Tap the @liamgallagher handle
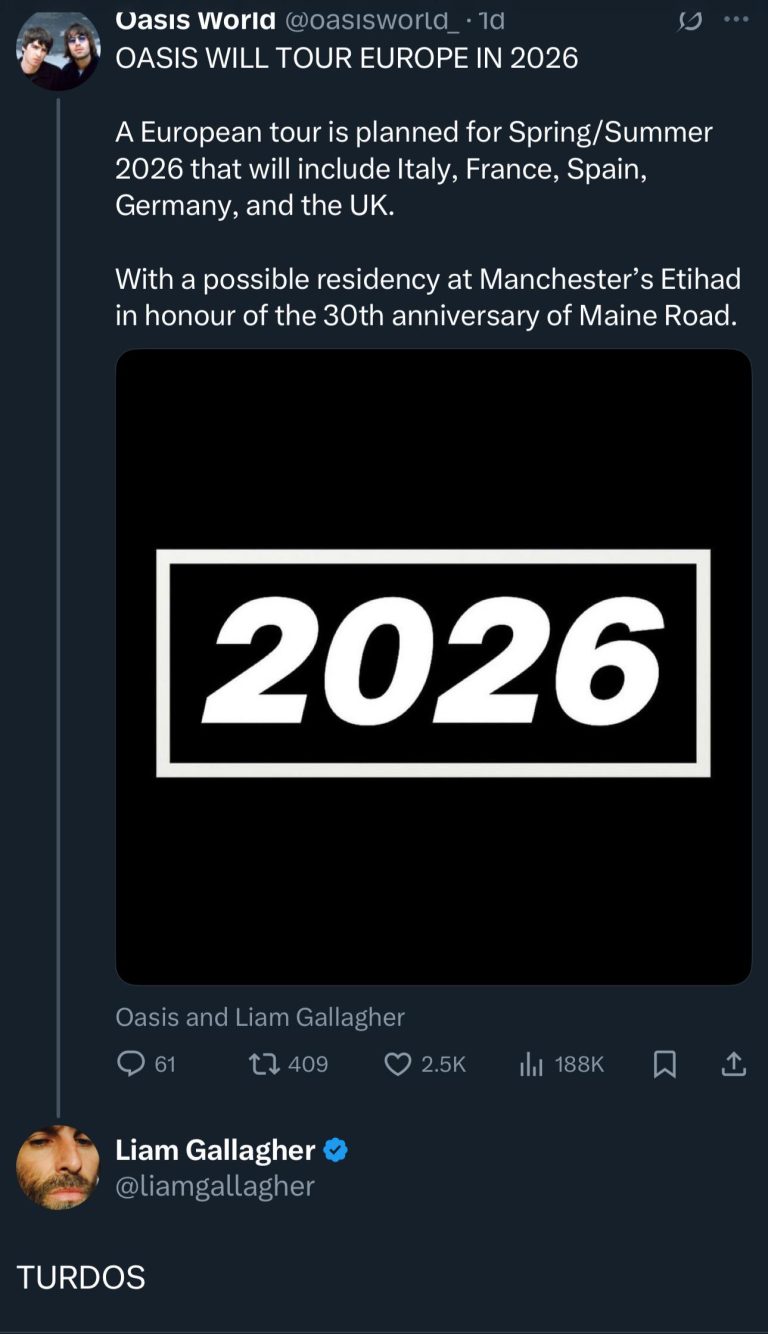Screen dimensions: 768x1334 click(x=215, y=1186)
